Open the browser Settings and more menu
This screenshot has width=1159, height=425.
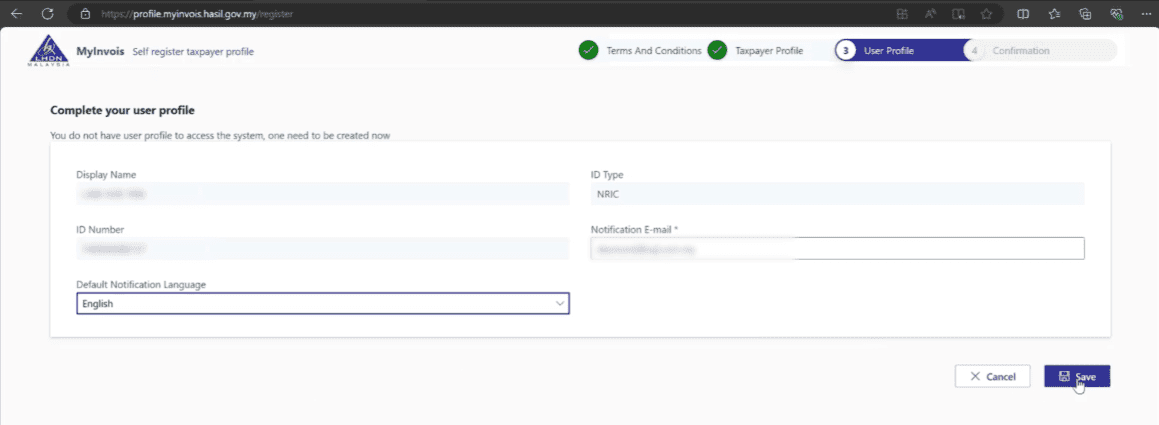point(1145,13)
